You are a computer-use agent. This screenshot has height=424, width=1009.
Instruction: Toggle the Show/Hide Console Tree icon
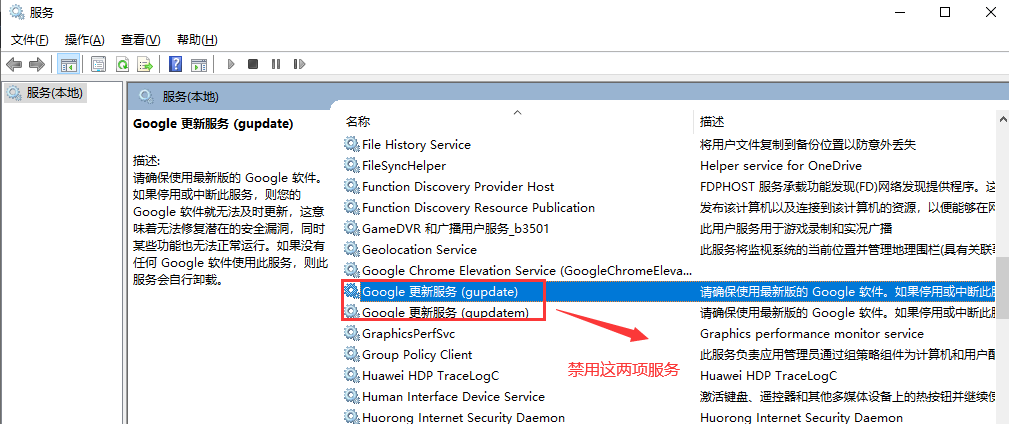click(x=69, y=64)
